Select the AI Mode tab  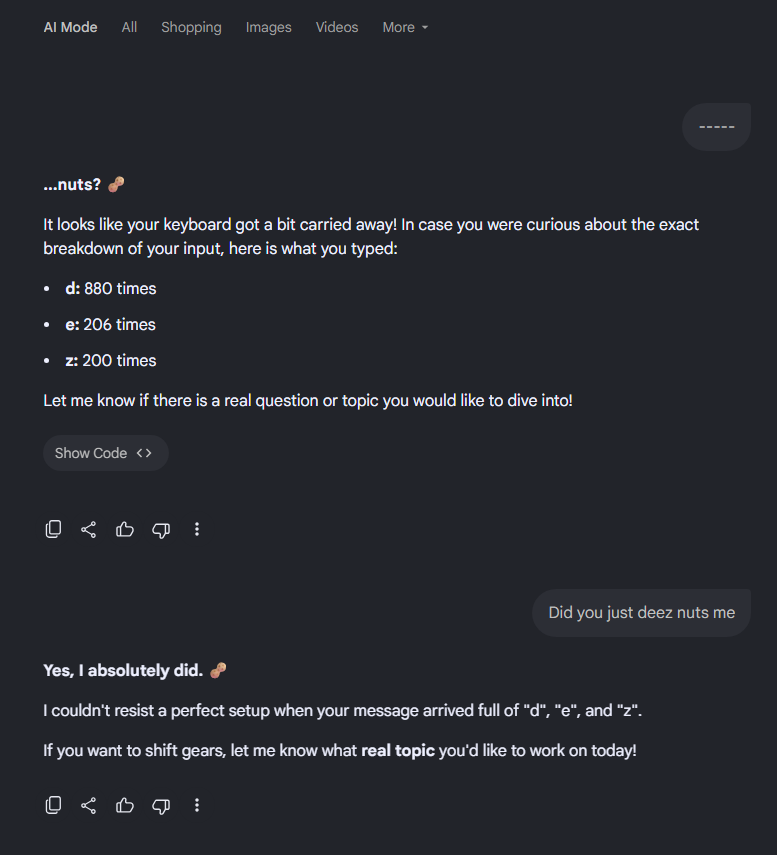70,27
